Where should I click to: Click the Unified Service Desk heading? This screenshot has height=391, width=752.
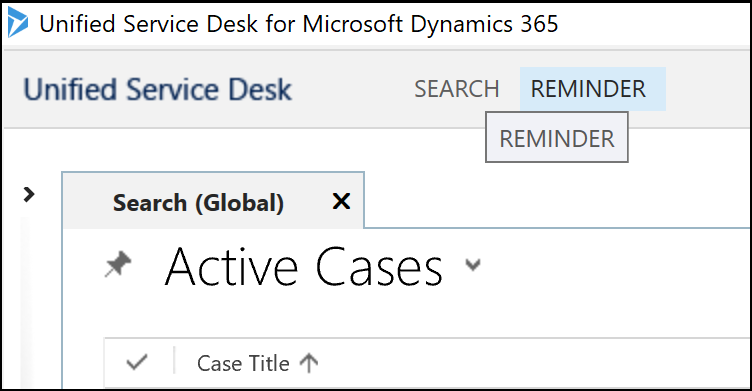pyautogui.click(x=158, y=90)
